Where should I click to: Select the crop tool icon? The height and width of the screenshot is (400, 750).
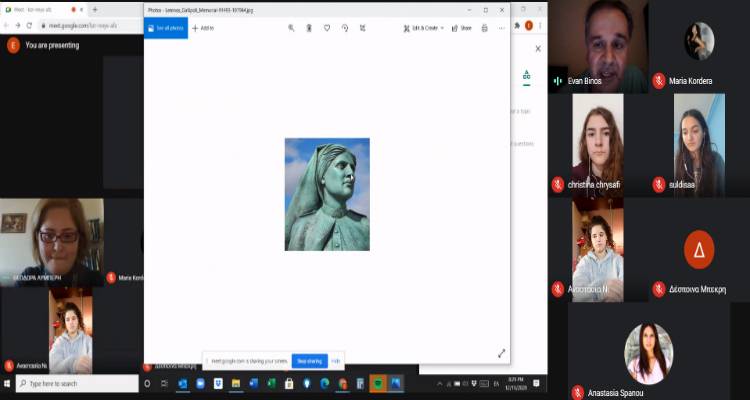point(362,28)
